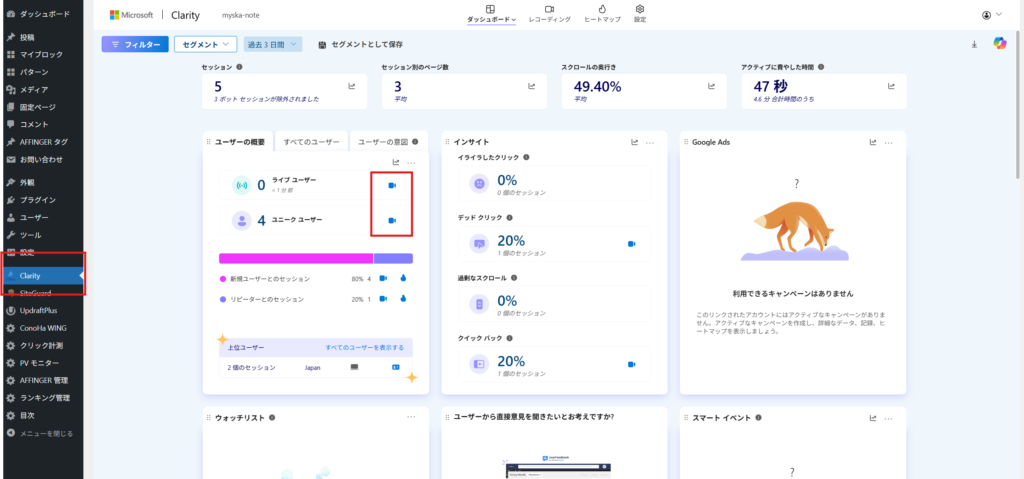The image size is (1024, 479).
Task: Show info for セッション metric
Action: tap(239, 67)
